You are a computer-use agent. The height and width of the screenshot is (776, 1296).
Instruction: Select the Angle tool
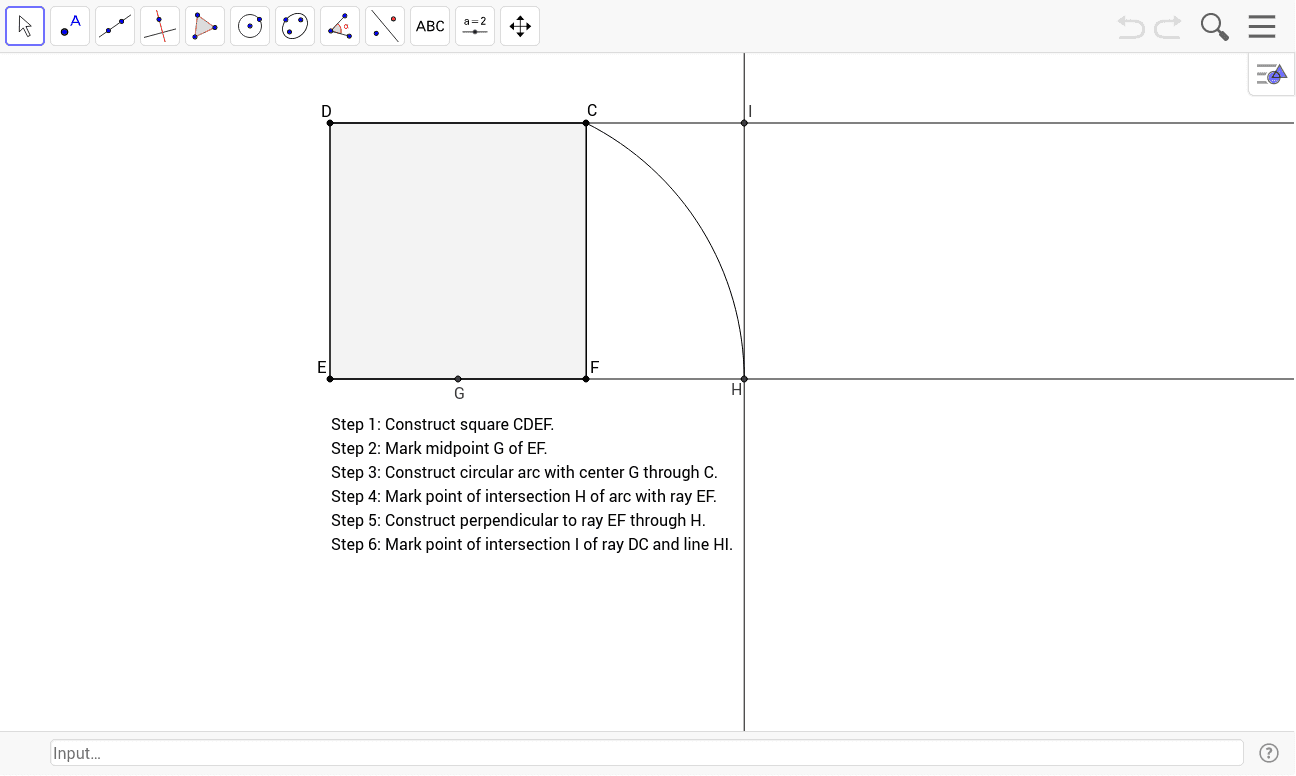339,26
